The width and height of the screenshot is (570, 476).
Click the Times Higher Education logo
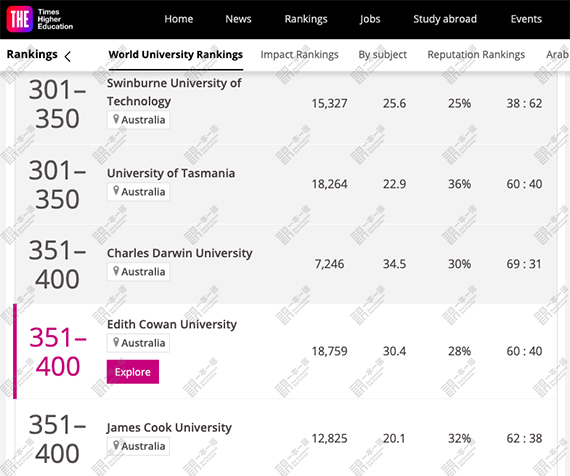click(x=40, y=19)
